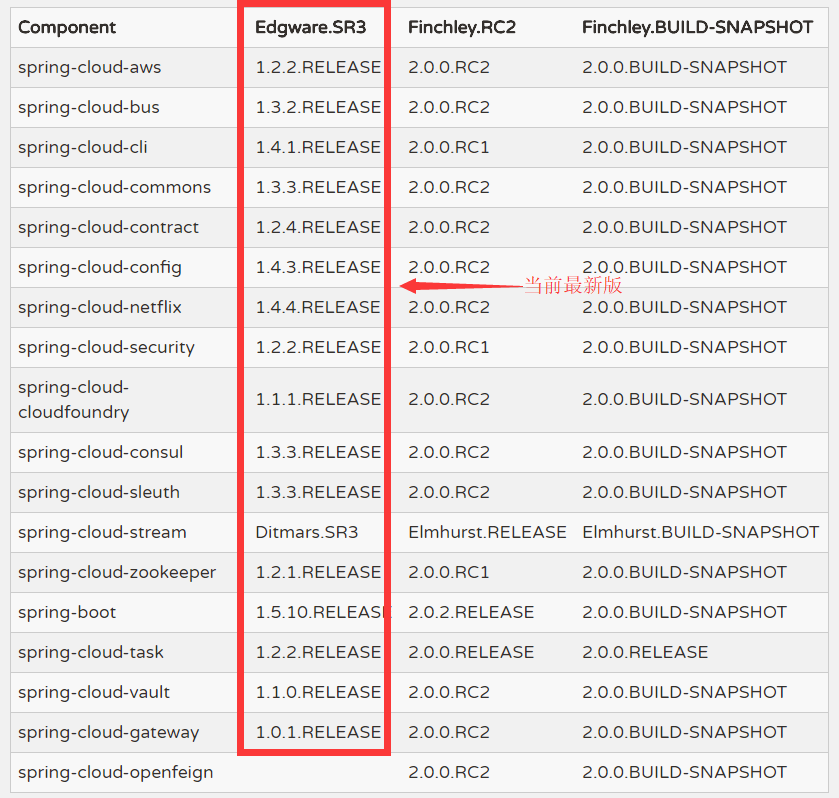Click the spring-cloud-stream component cell
The width and height of the screenshot is (839, 798).
click(x=102, y=533)
